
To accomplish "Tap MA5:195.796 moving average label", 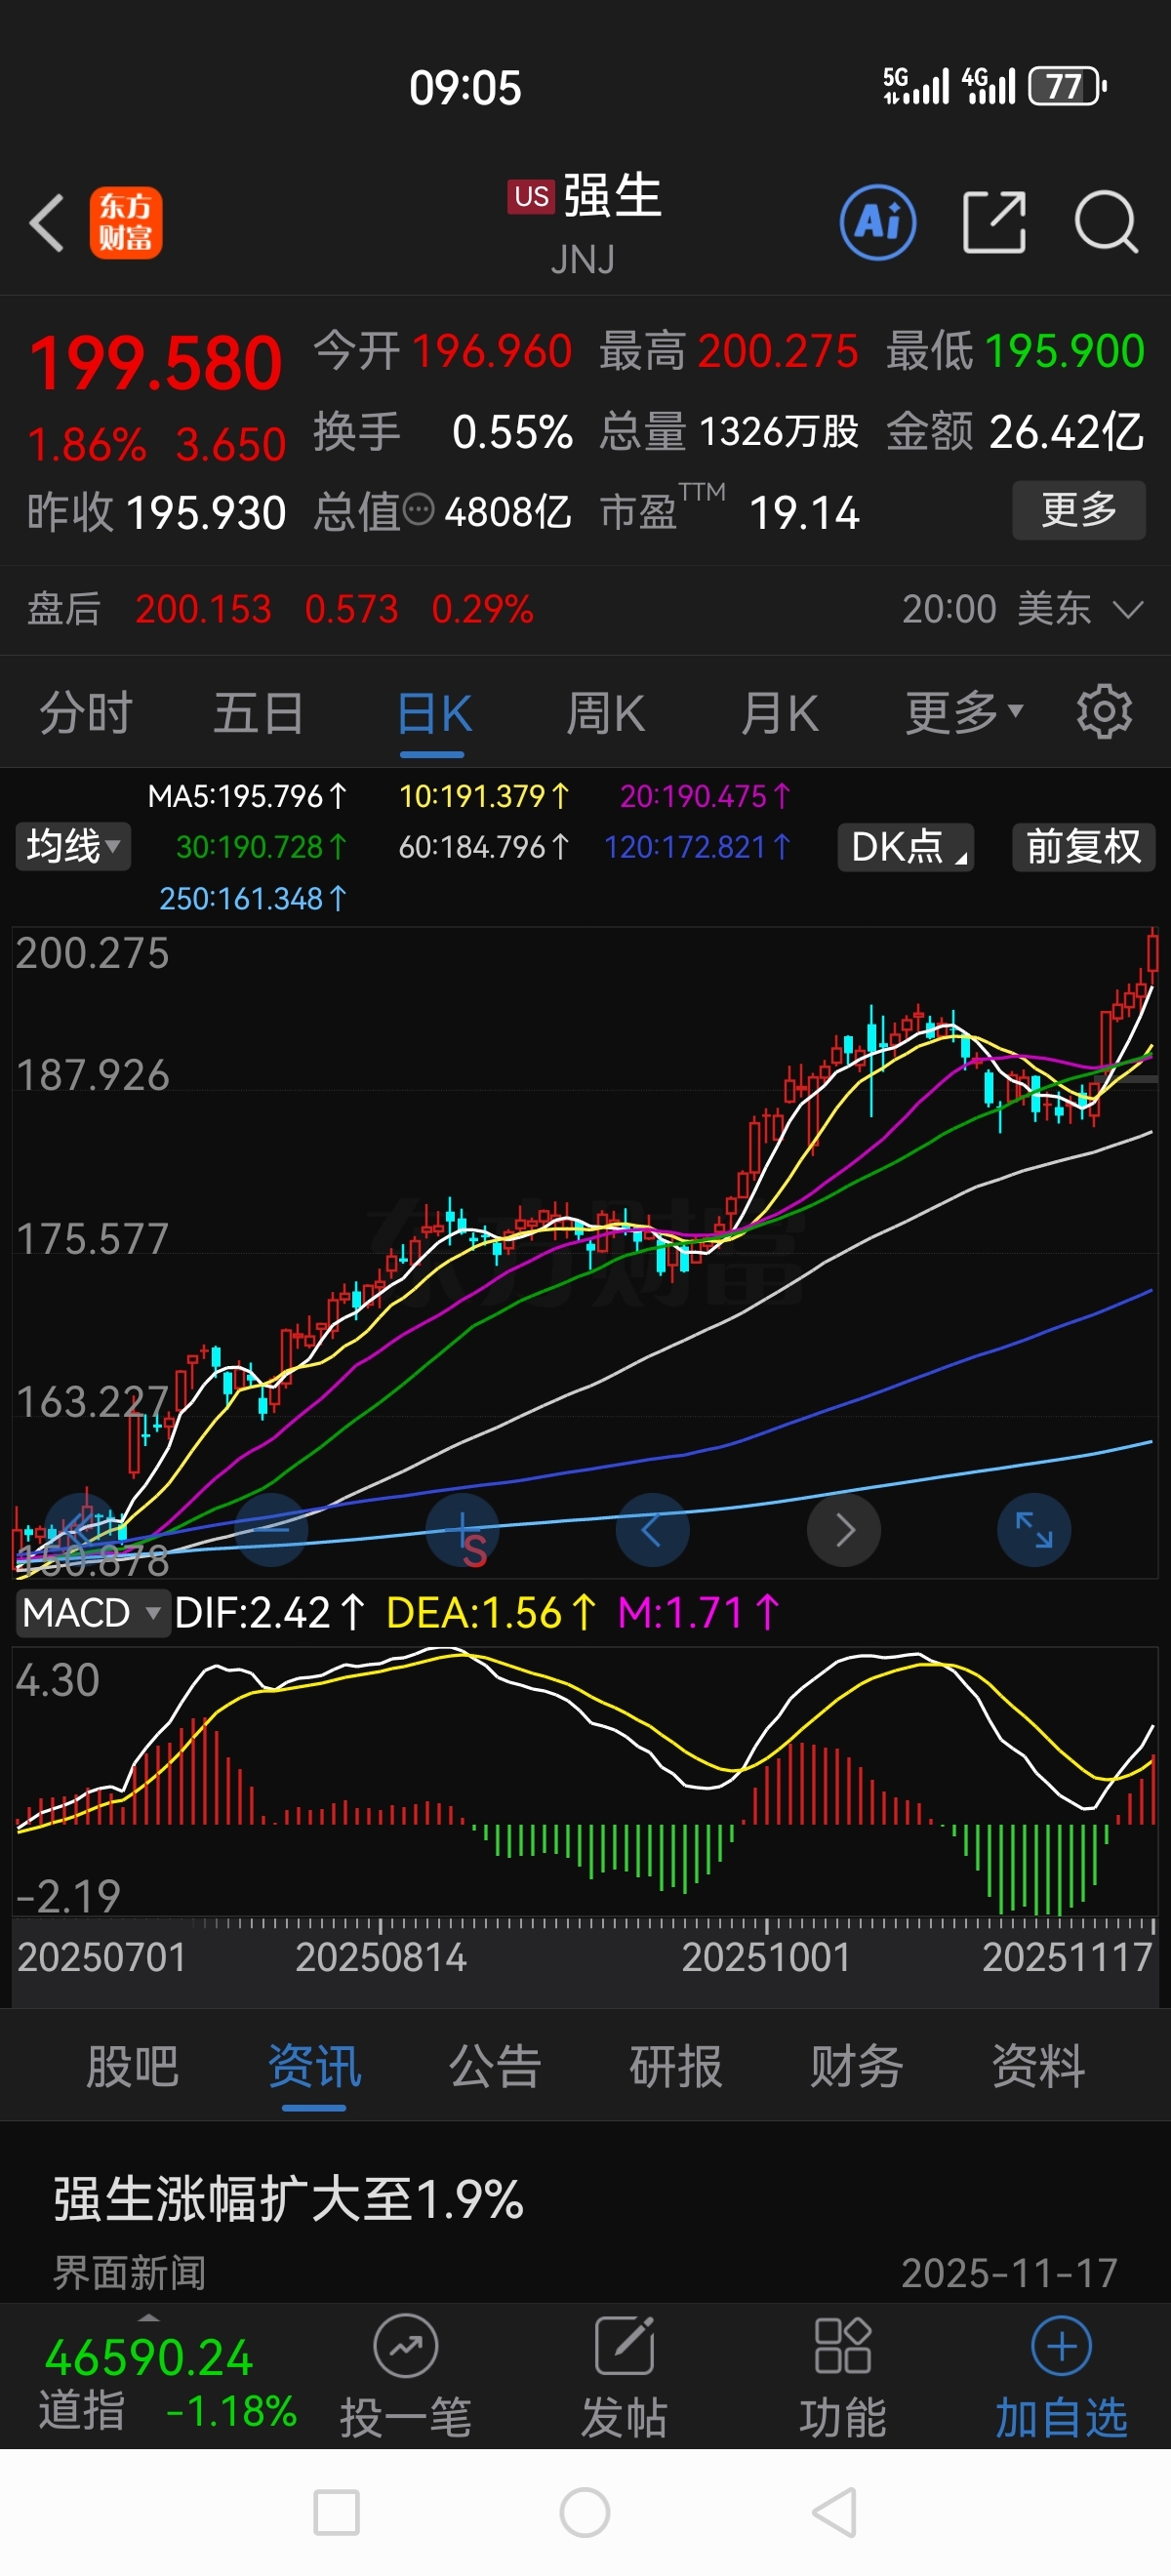I will pos(247,796).
